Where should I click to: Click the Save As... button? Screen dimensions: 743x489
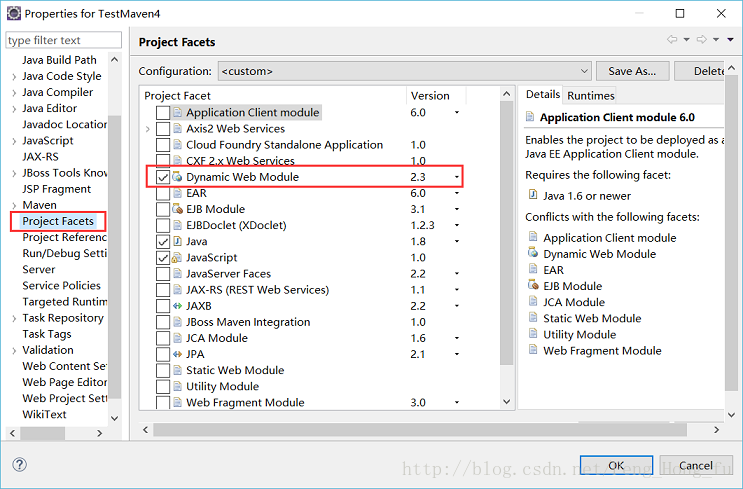pos(632,71)
